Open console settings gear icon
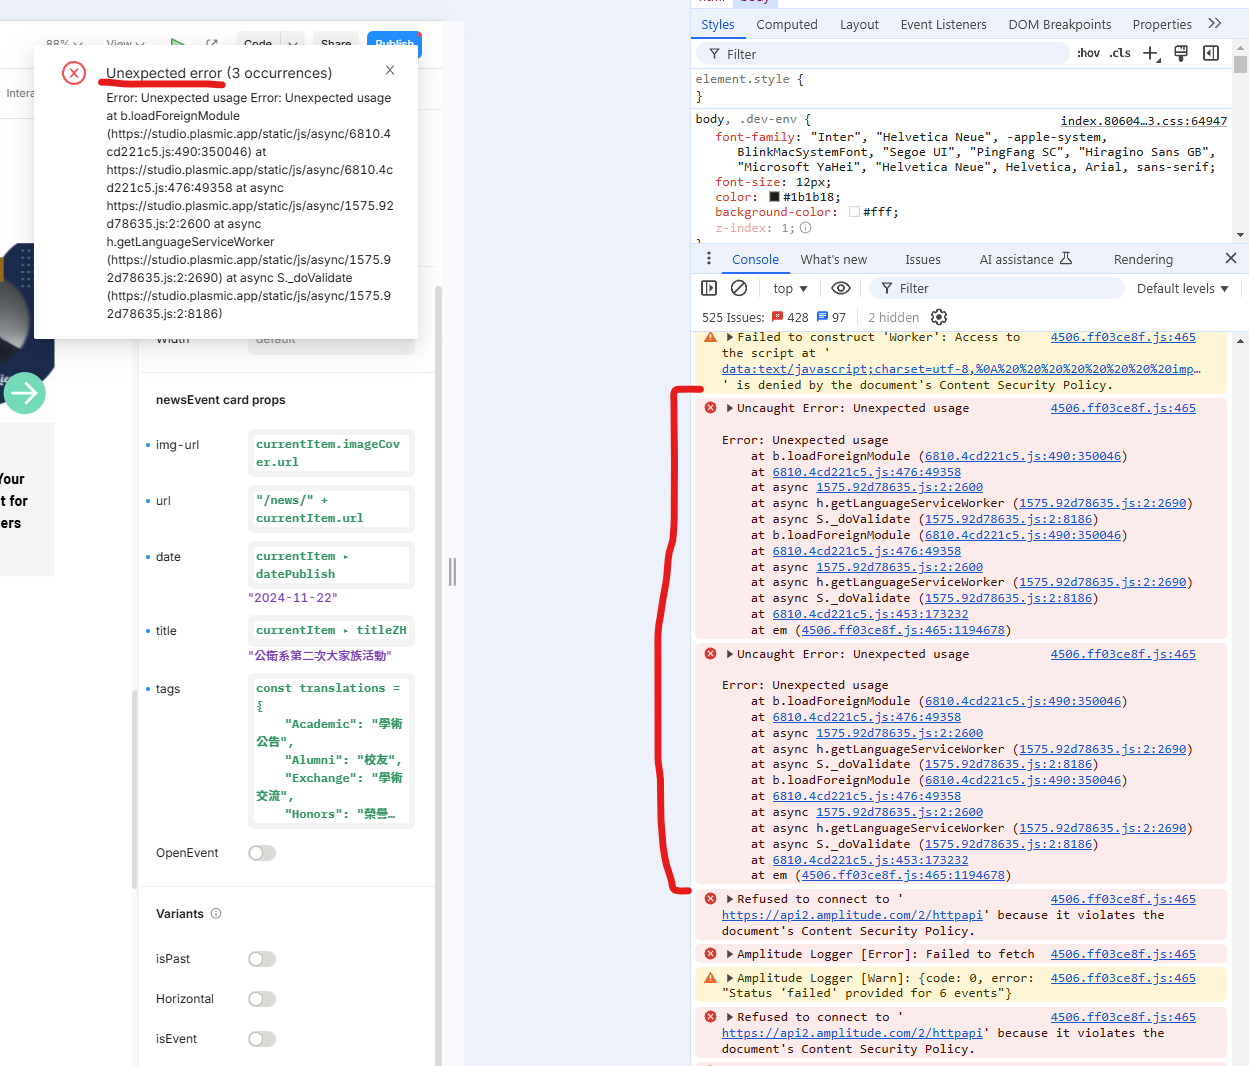The image size is (1249, 1066). coord(939,317)
